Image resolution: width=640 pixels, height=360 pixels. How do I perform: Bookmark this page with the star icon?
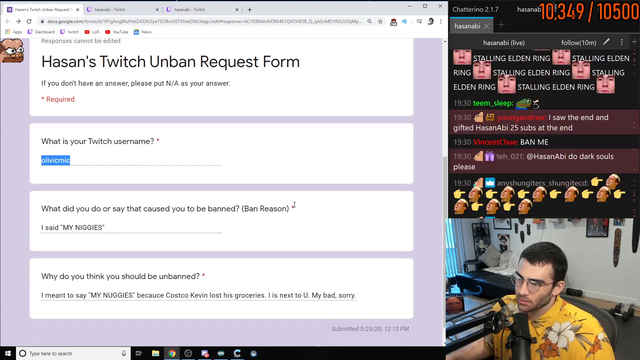pyautogui.click(x=380, y=21)
